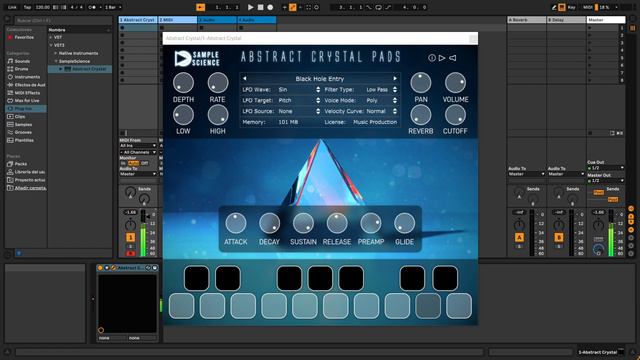Change the Velocity Curve Normal stepper
This screenshot has height=360, width=640.
pyautogui.click(x=395, y=111)
